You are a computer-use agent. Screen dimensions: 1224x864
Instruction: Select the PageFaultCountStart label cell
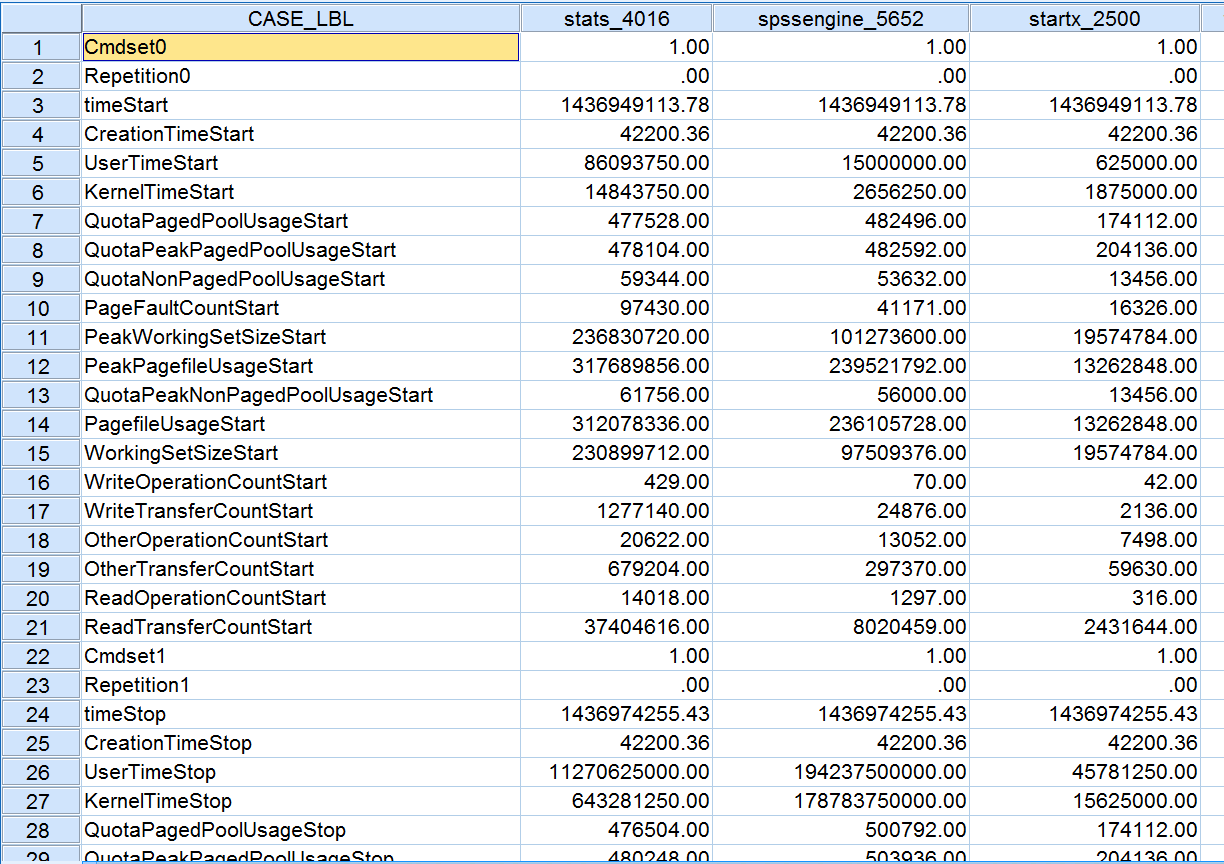pyautogui.click(x=300, y=308)
